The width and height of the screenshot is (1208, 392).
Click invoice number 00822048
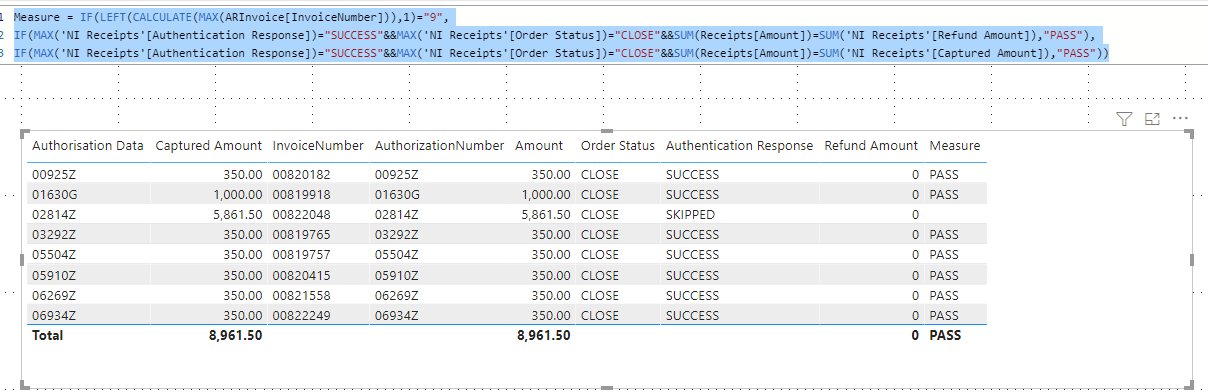coord(301,215)
